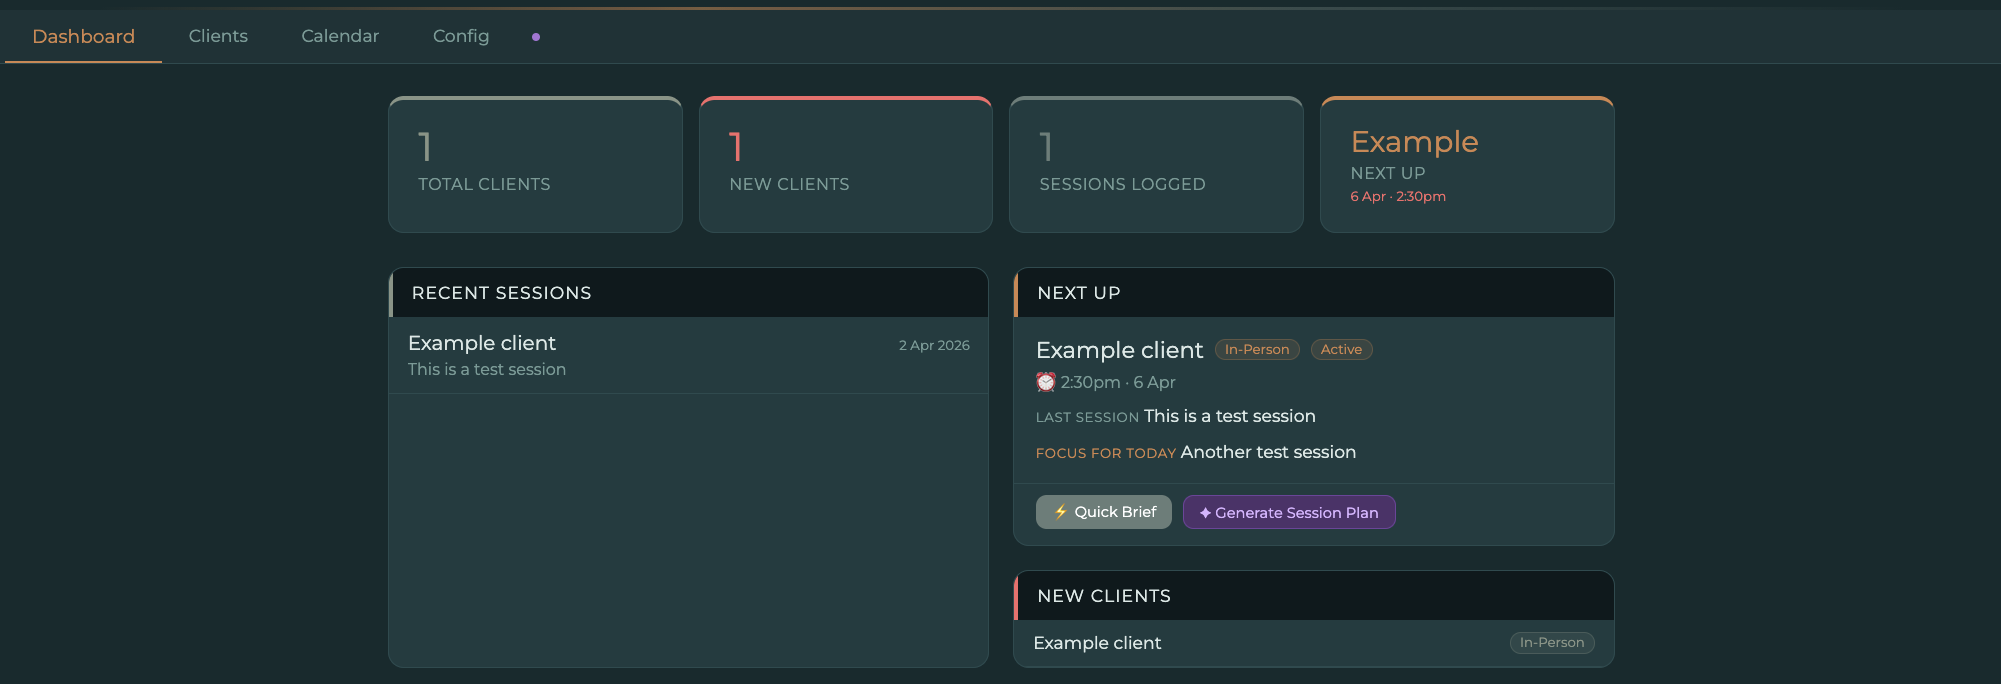Select Example client in New Clients list
The height and width of the screenshot is (684, 2001).
pyautogui.click(x=1097, y=643)
